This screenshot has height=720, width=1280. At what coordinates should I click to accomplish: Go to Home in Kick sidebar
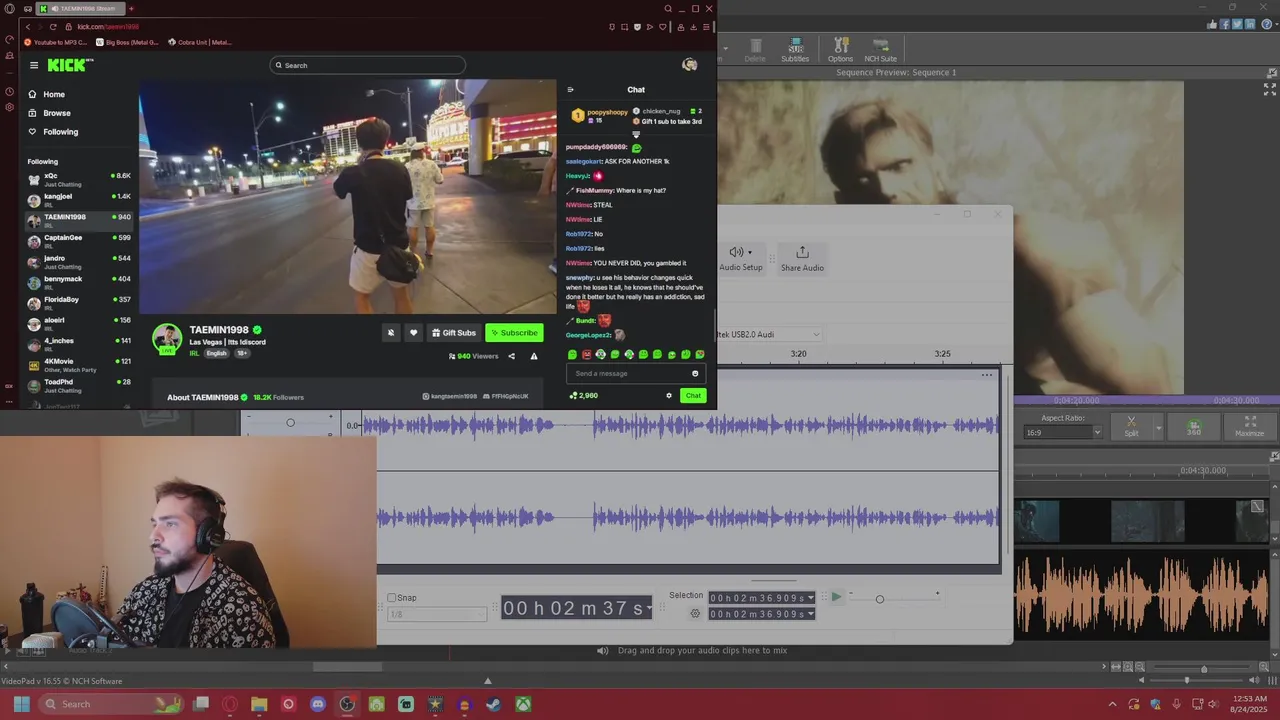coord(47,94)
